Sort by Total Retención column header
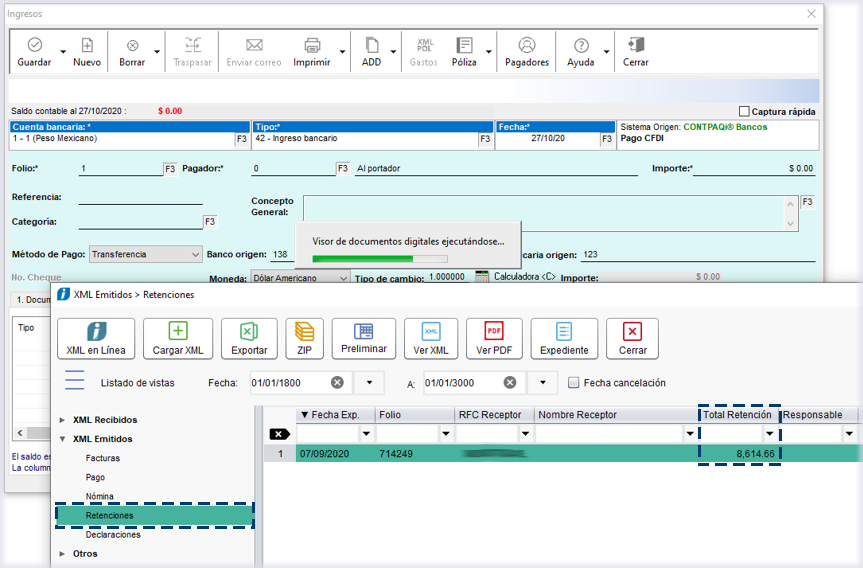Screen dimensions: 863x568 (x=738, y=415)
